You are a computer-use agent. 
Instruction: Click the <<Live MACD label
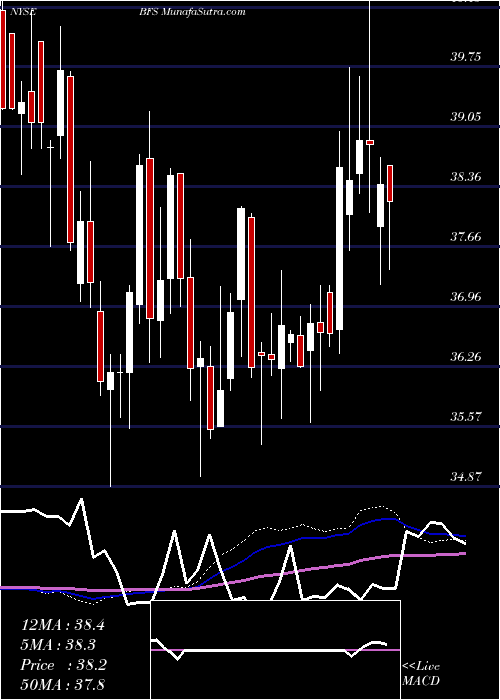coord(421,674)
